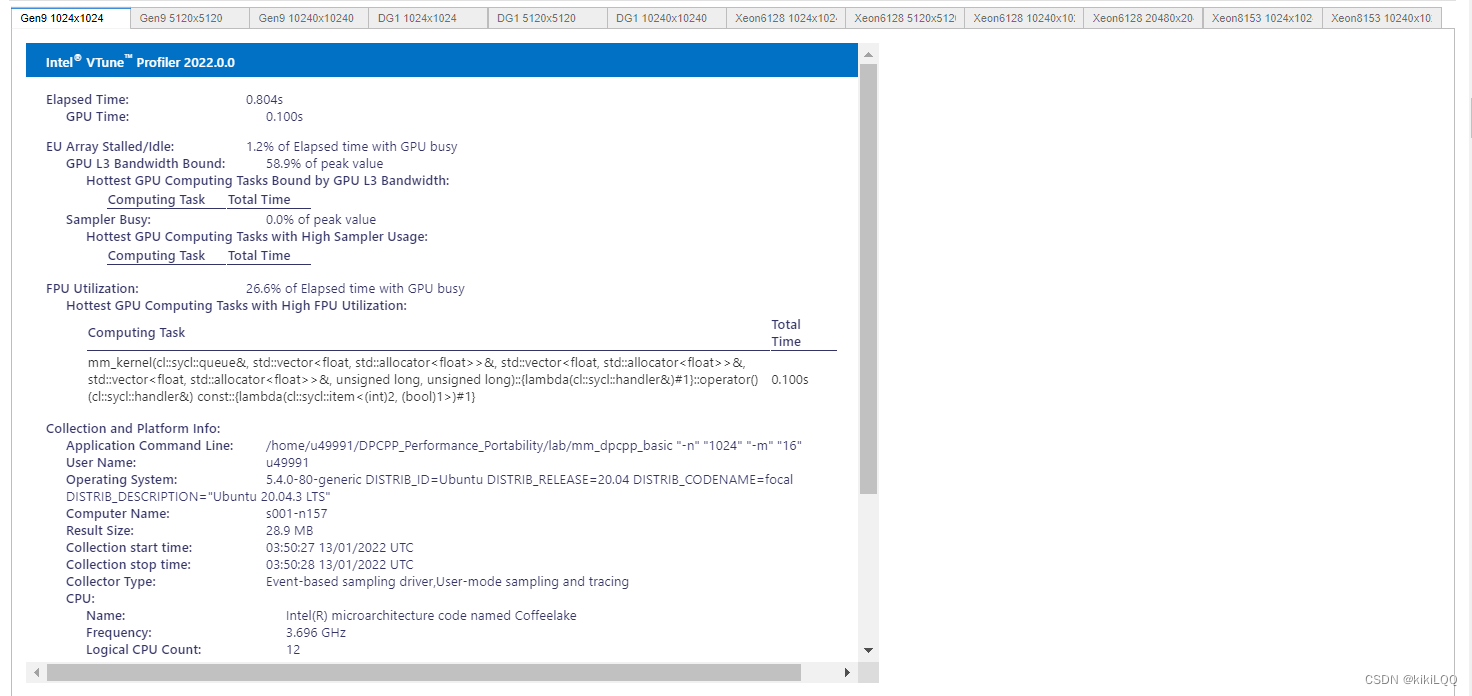Click the Result Size value 28.9 MB
The image size is (1472, 696).
tap(289, 530)
